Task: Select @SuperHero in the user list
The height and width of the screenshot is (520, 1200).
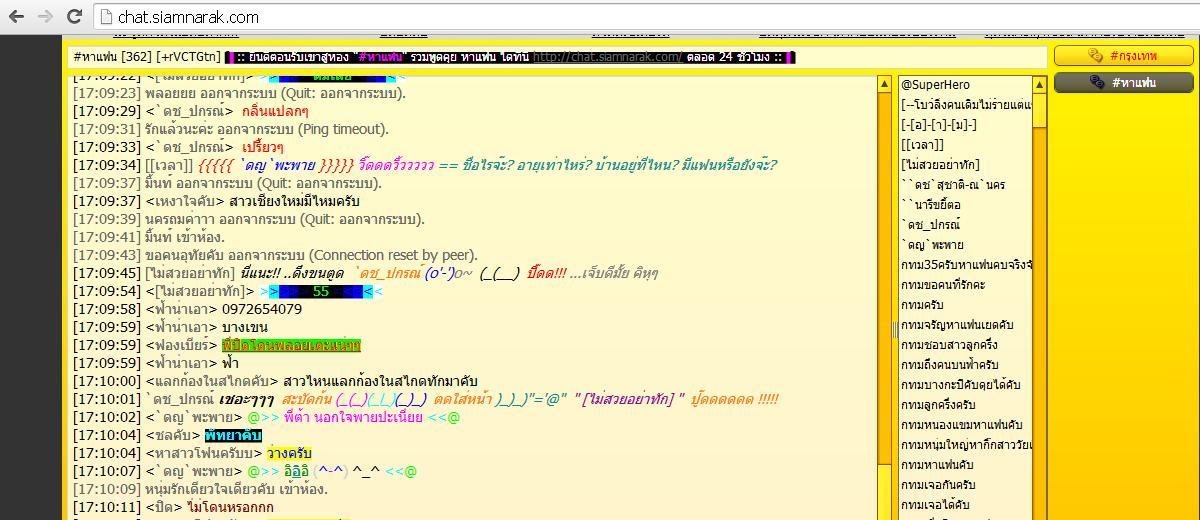Action: click(935, 85)
